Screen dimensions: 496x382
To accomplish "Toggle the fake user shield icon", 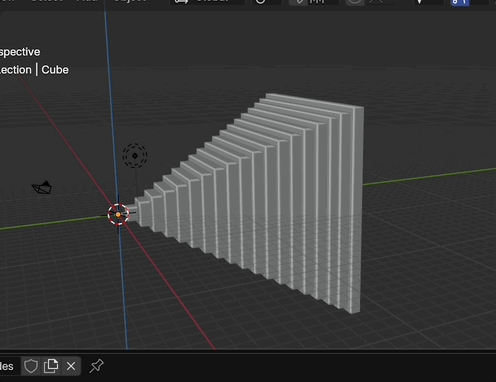I will 31,366.
